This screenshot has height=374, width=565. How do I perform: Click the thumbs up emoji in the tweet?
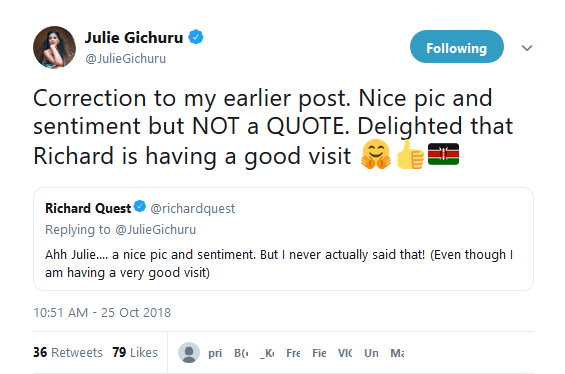pos(410,155)
